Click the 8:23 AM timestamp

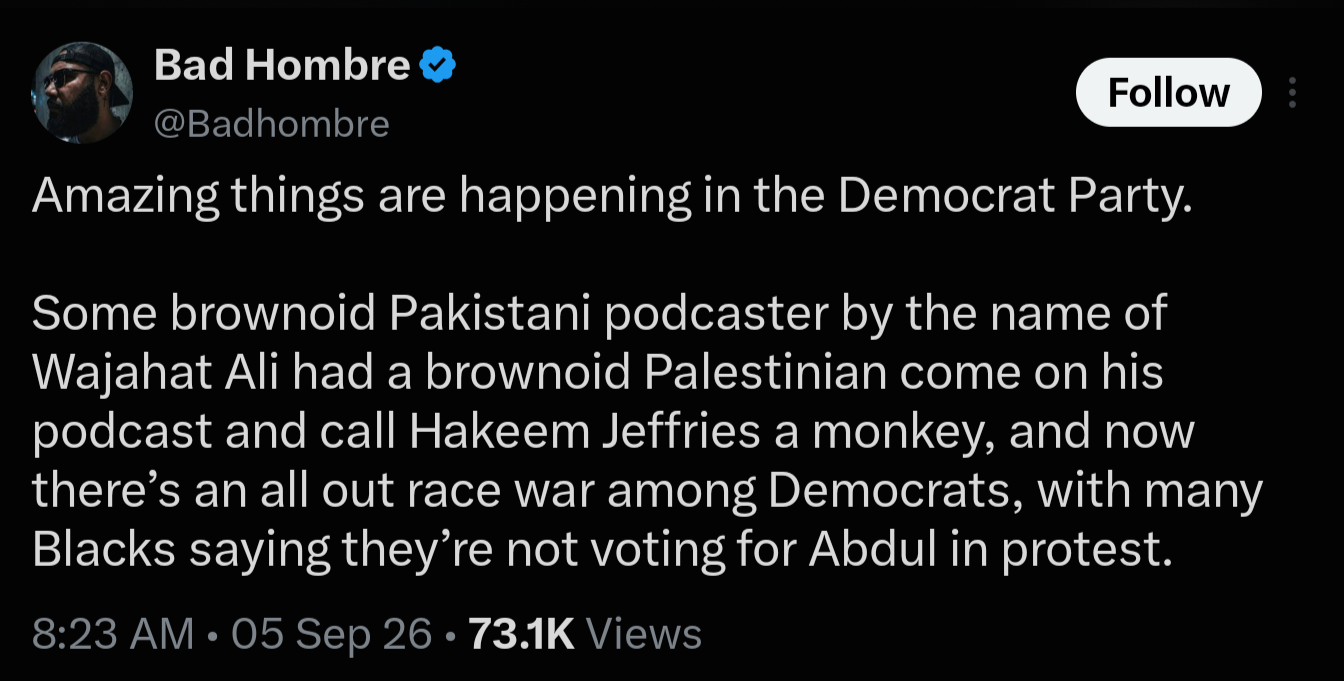click(113, 634)
